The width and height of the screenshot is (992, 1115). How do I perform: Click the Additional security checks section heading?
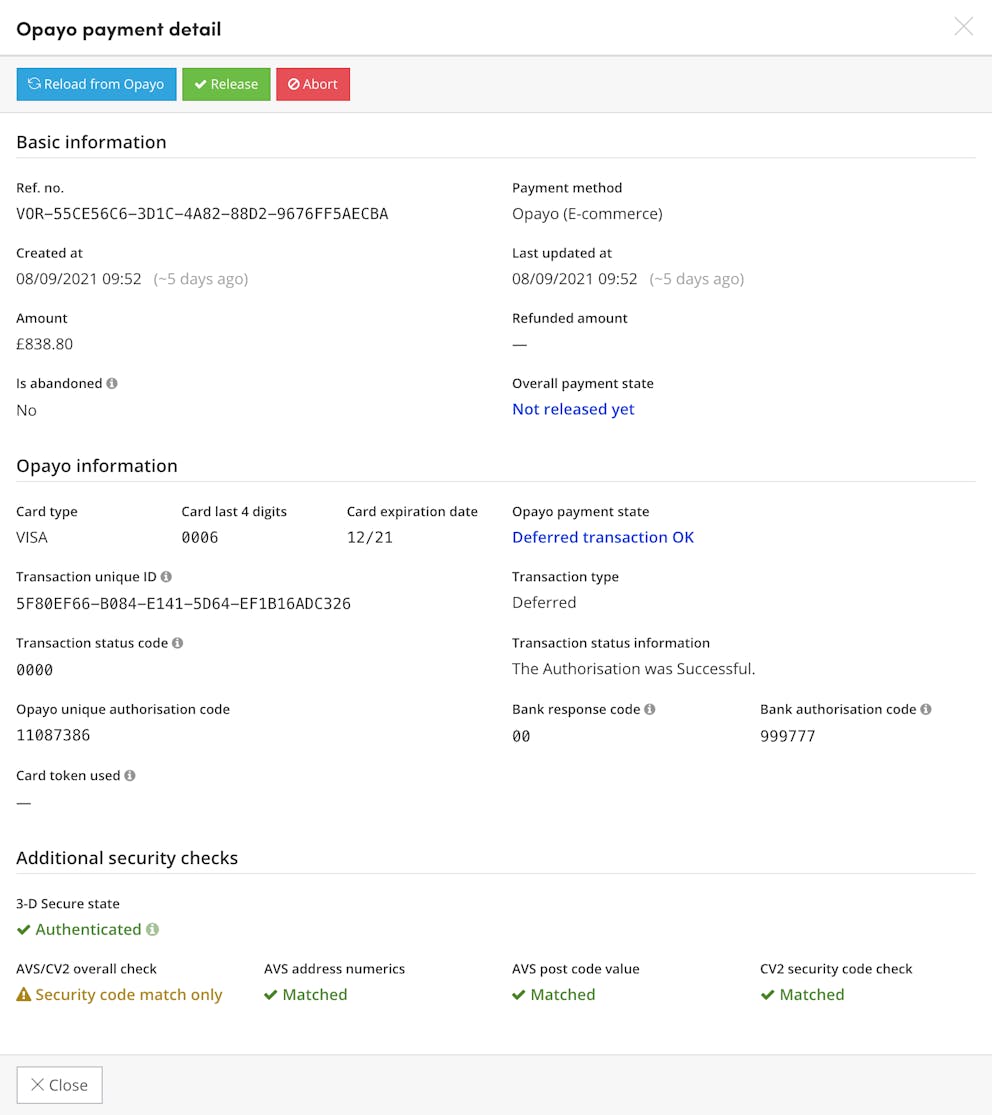click(127, 858)
